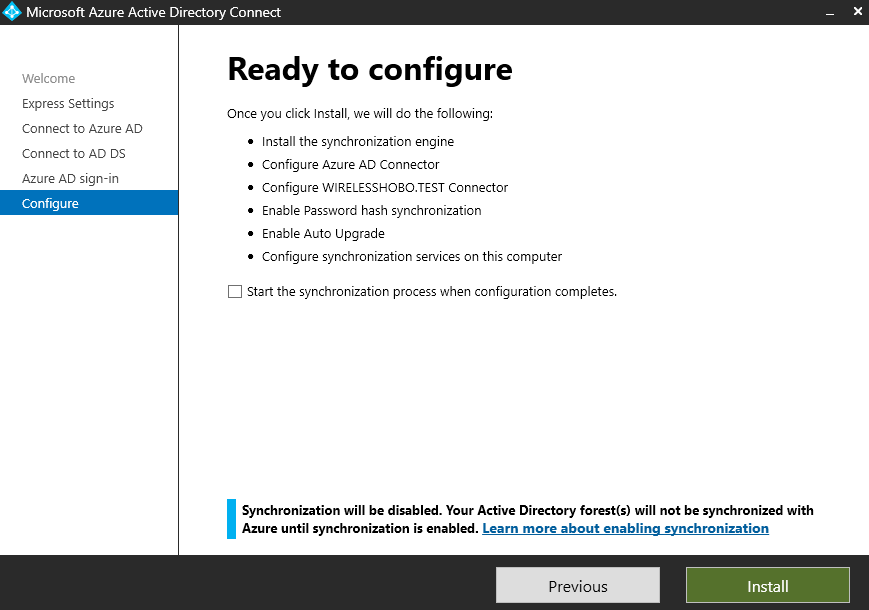This screenshot has height=610, width=869.
Task: Select the highlighted Configure step
Action: click(50, 204)
